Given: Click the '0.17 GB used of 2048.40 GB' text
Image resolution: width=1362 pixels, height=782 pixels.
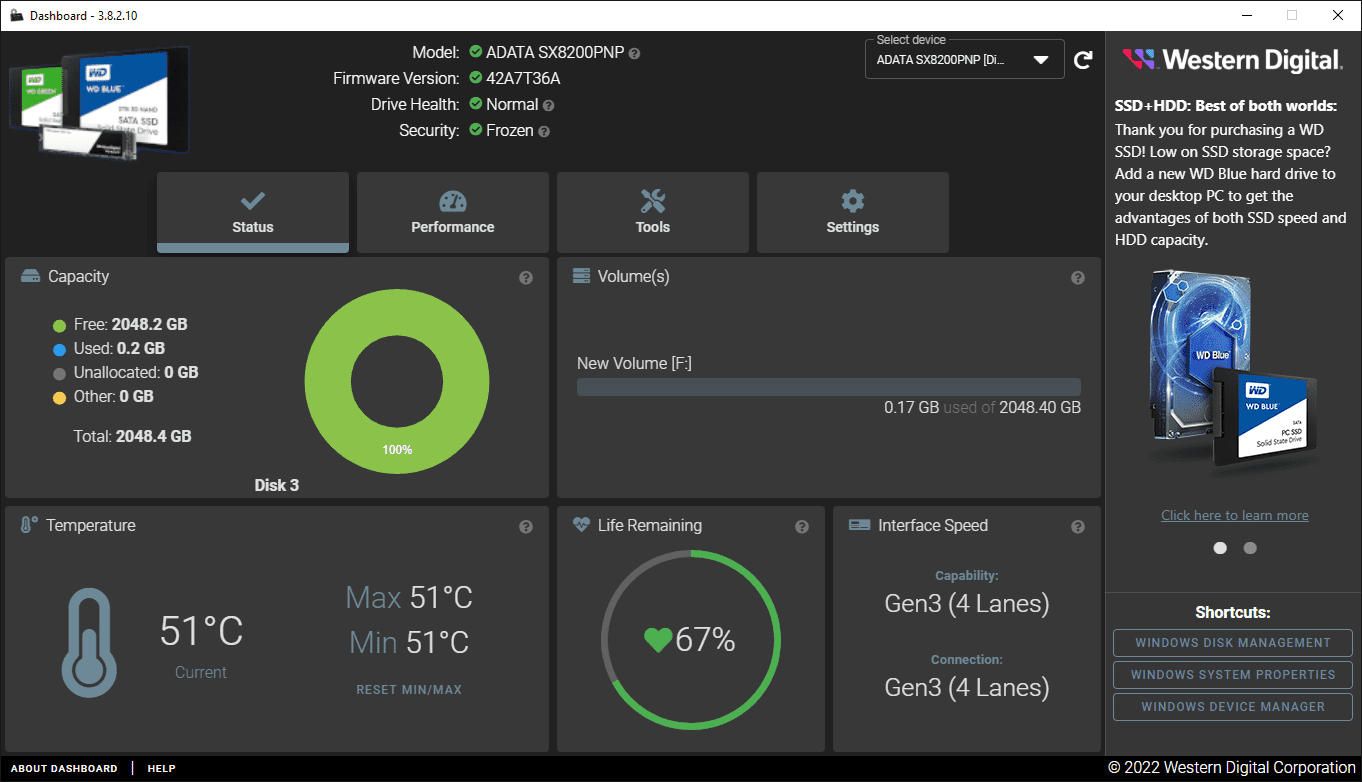Looking at the screenshot, I should point(982,408).
